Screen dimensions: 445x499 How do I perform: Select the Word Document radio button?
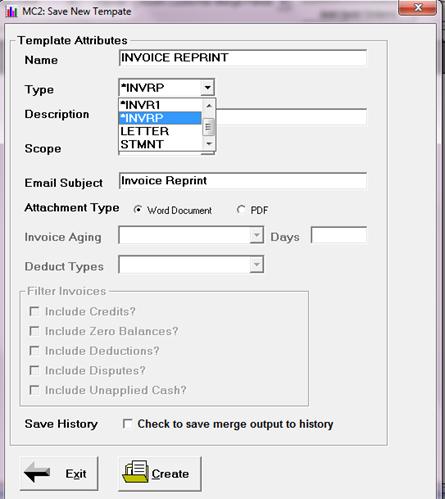(x=137, y=210)
